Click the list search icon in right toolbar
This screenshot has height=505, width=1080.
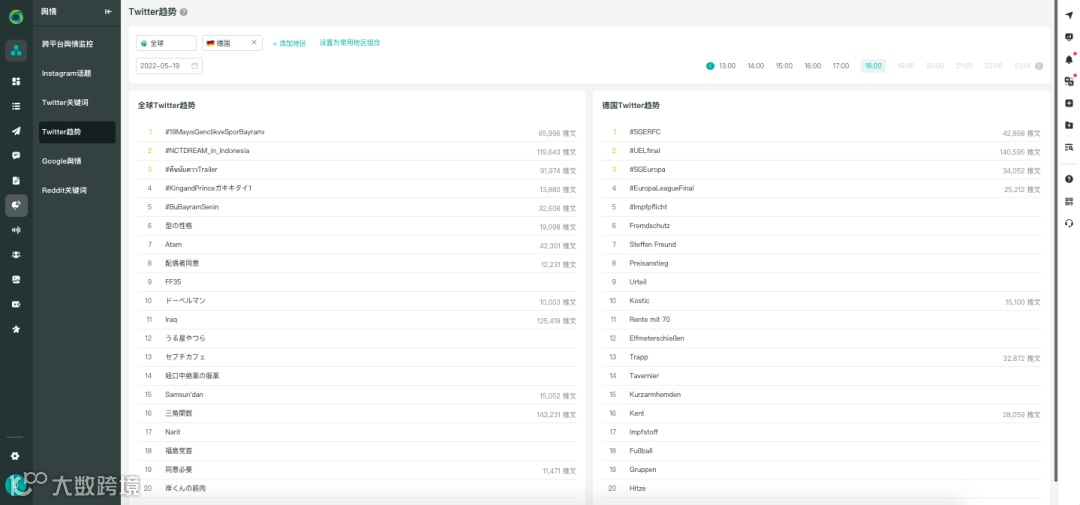click(1069, 147)
